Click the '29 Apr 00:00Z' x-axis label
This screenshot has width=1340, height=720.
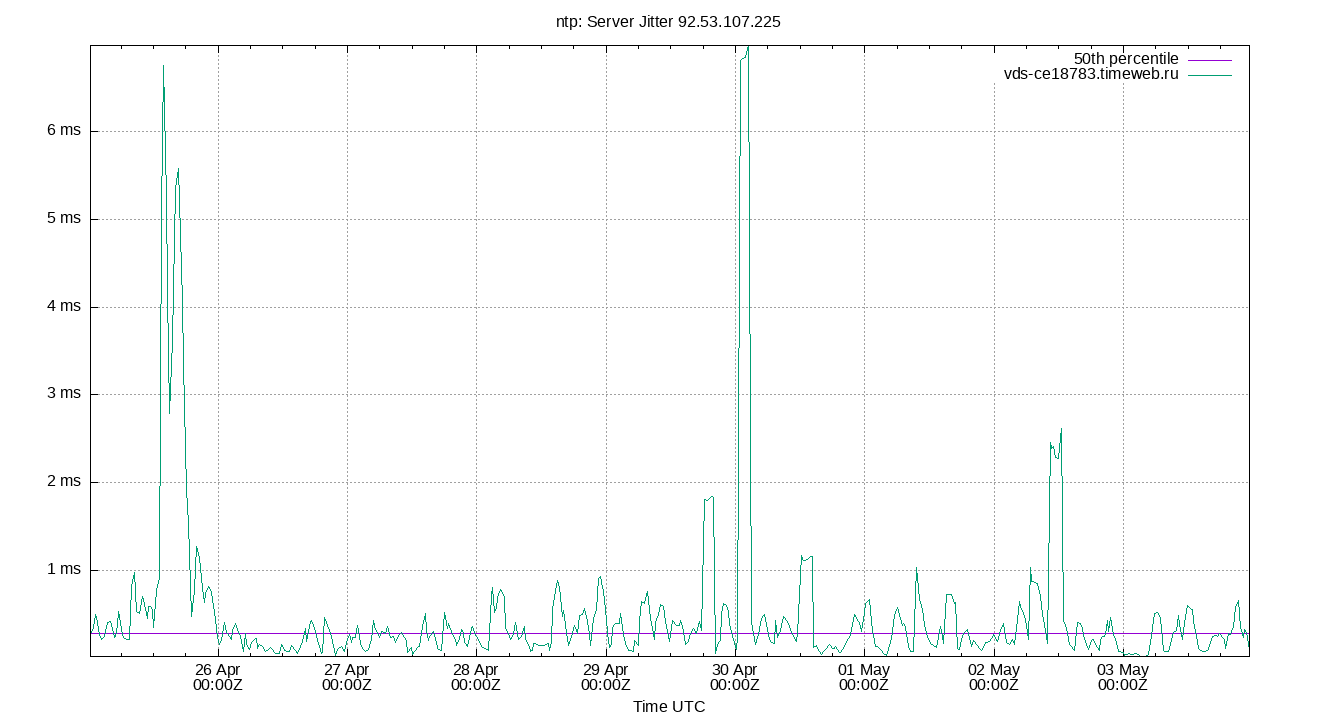tap(605, 677)
